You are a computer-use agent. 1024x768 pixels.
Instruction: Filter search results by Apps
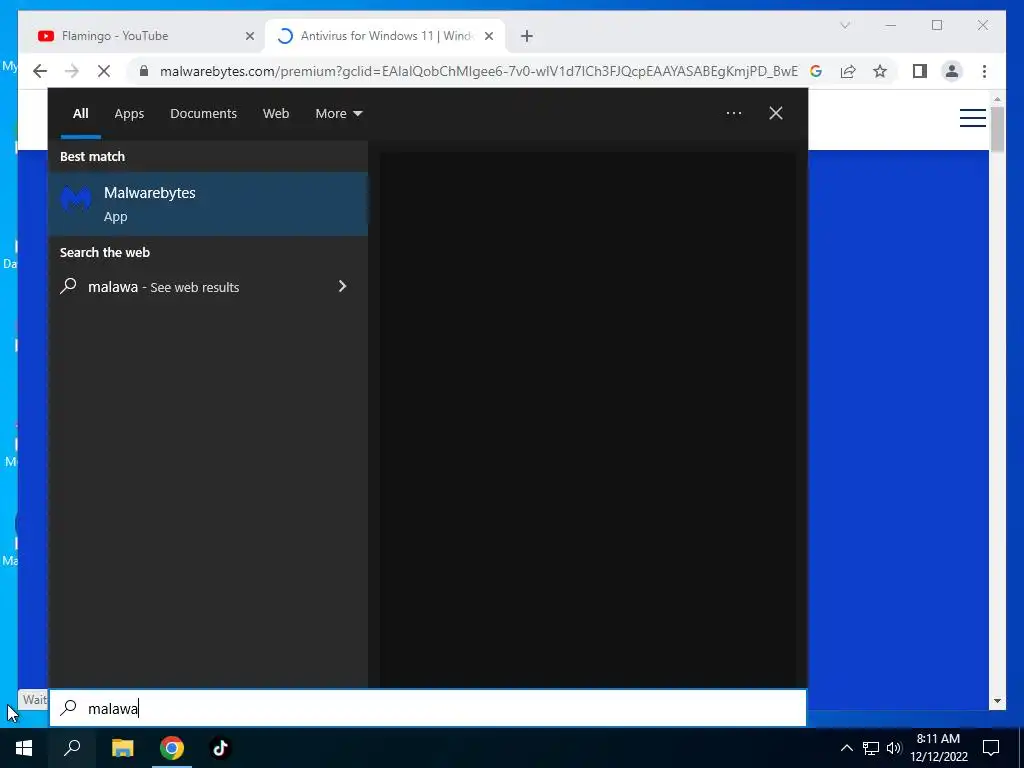129,114
